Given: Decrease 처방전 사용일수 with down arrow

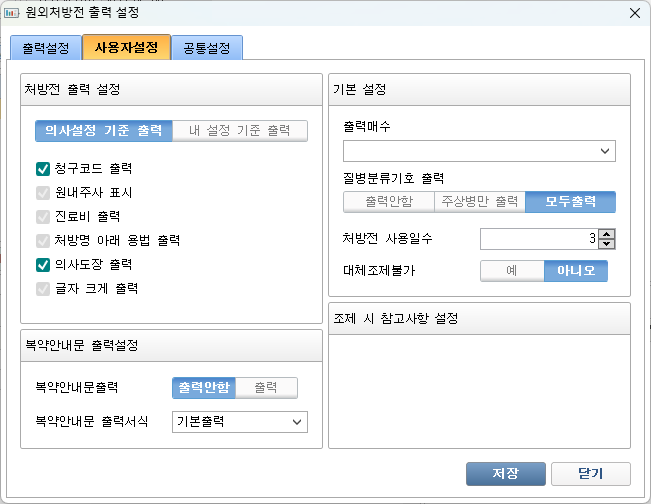Looking at the screenshot, I should [607, 243].
